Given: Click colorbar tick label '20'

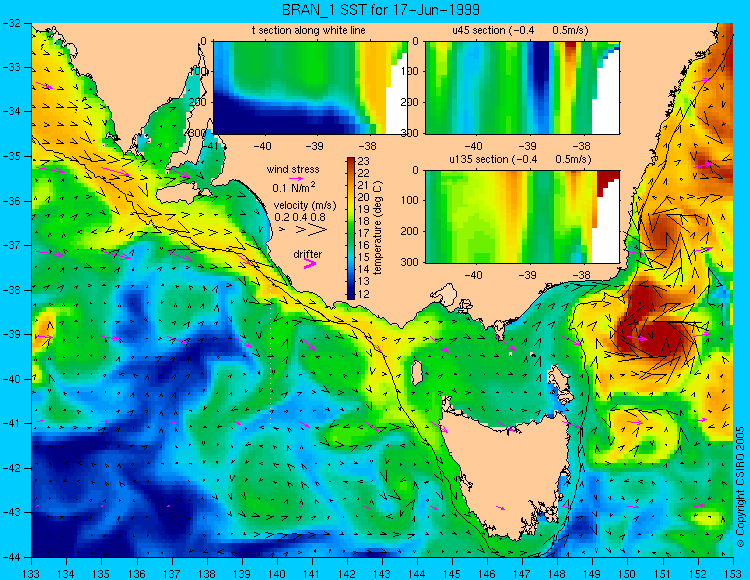Looking at the screenshot, I should (364, 197).
